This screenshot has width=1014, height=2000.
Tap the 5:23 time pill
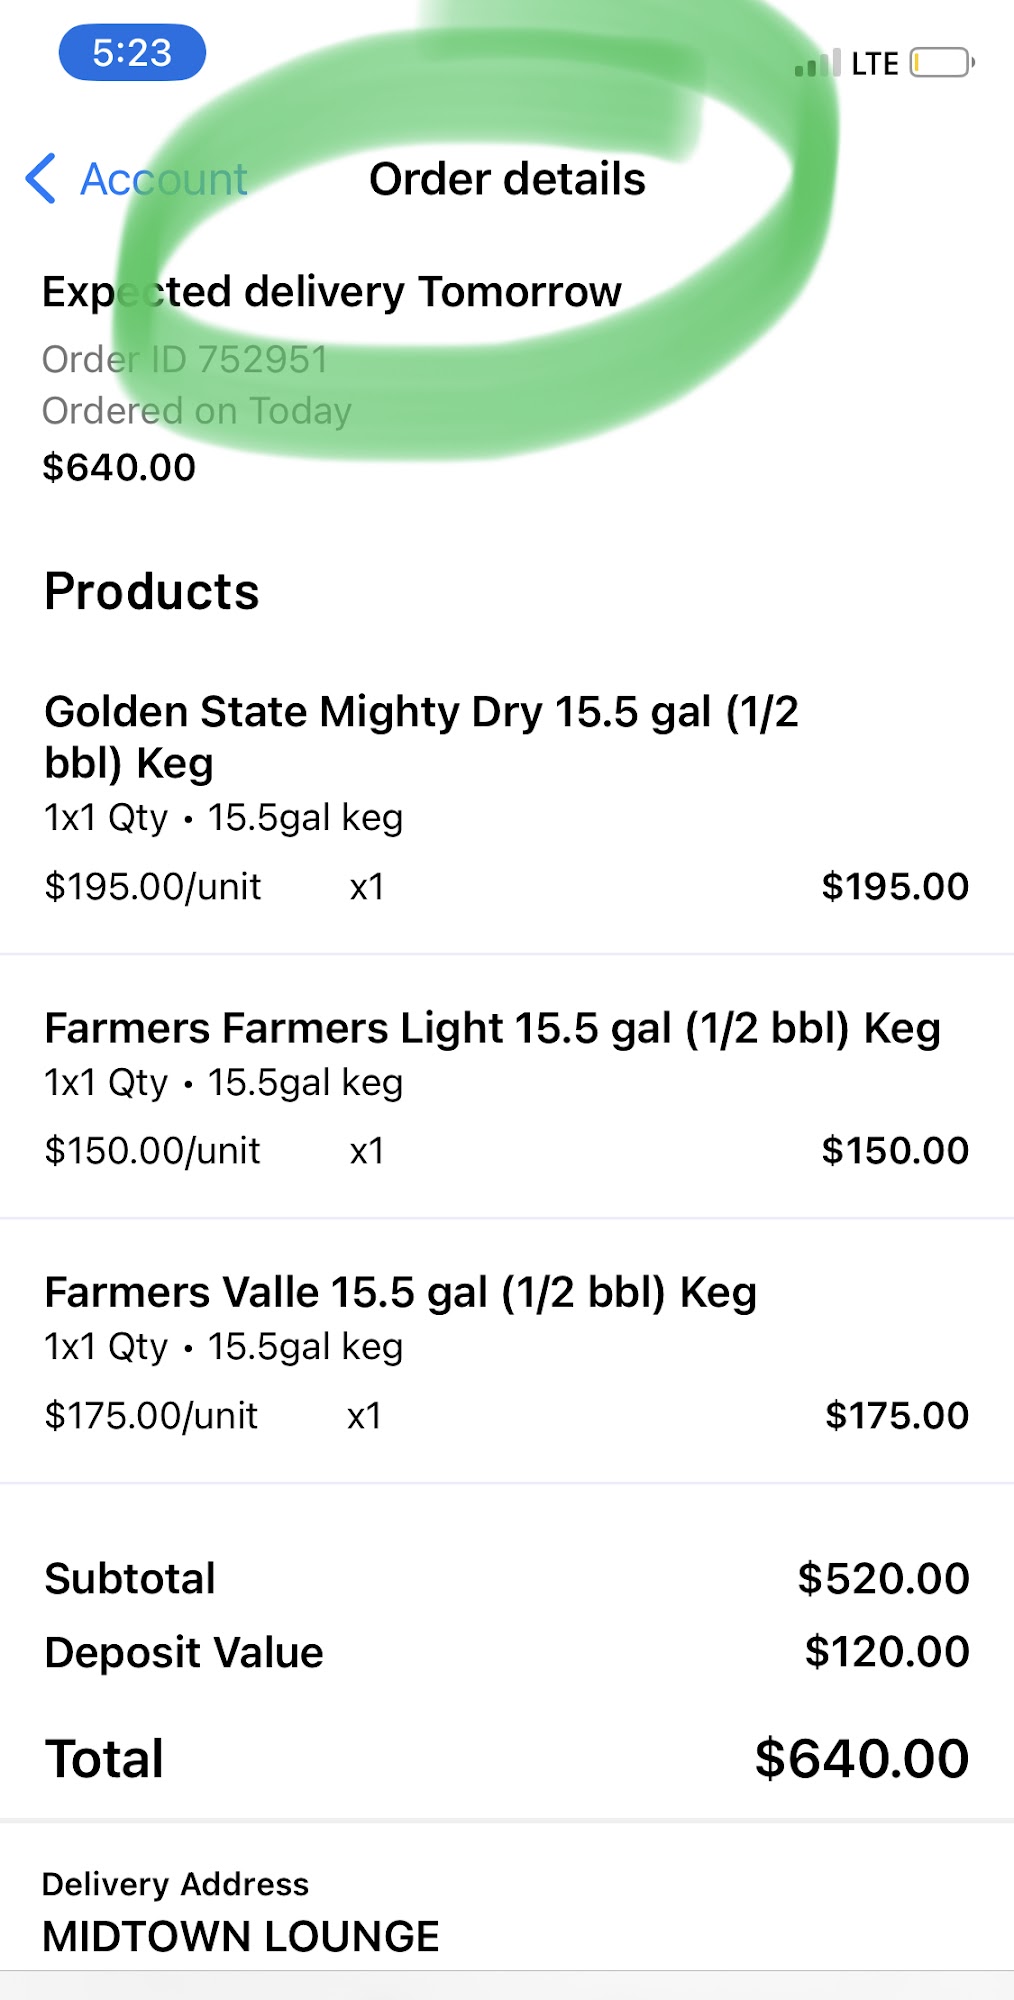coord(132,53)
